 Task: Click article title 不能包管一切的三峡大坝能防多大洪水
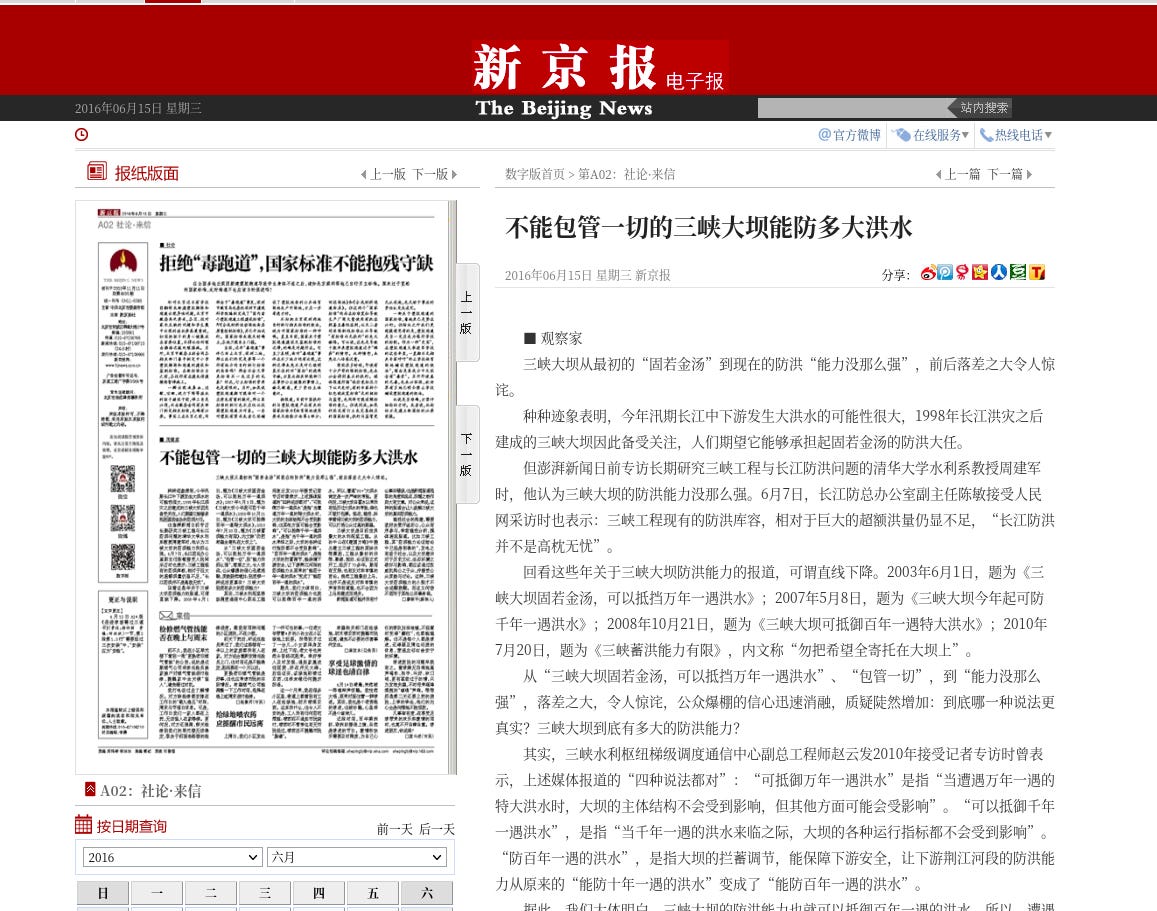[x=709, y=227]
